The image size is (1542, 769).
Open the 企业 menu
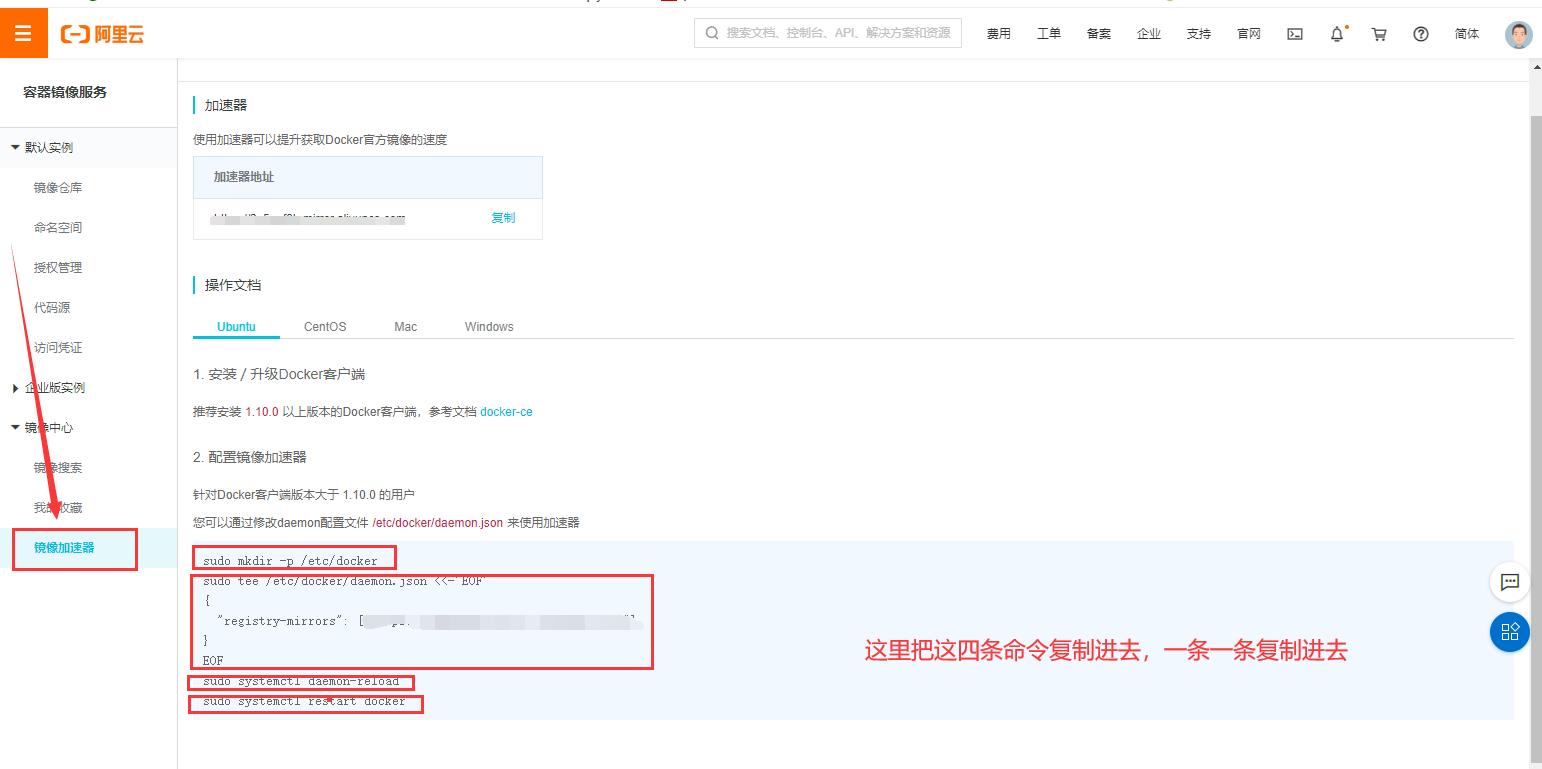1149,34
